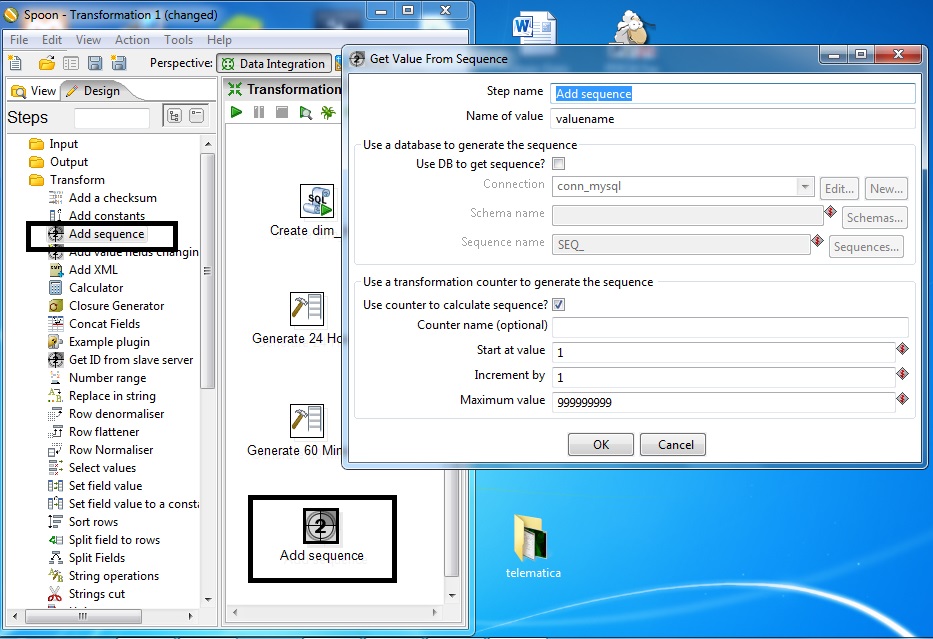Click the Sequence name variable diamond icon
This screenshot has height=639, width=933.
818,240
